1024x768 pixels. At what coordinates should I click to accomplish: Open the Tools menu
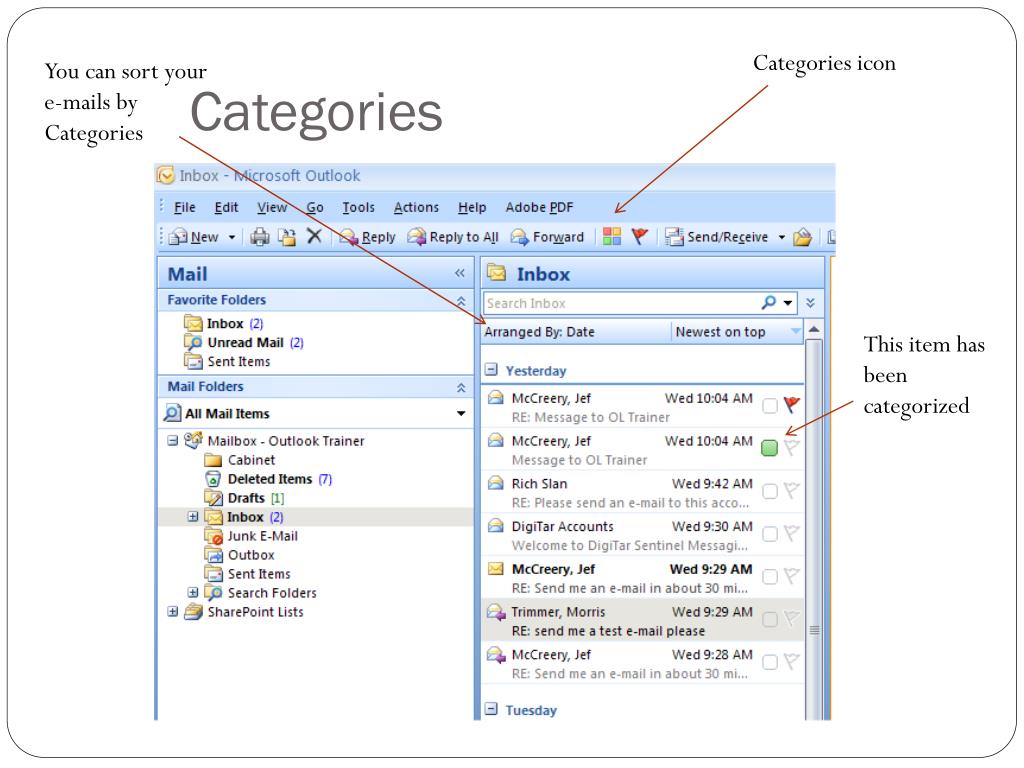coord(359,207)
